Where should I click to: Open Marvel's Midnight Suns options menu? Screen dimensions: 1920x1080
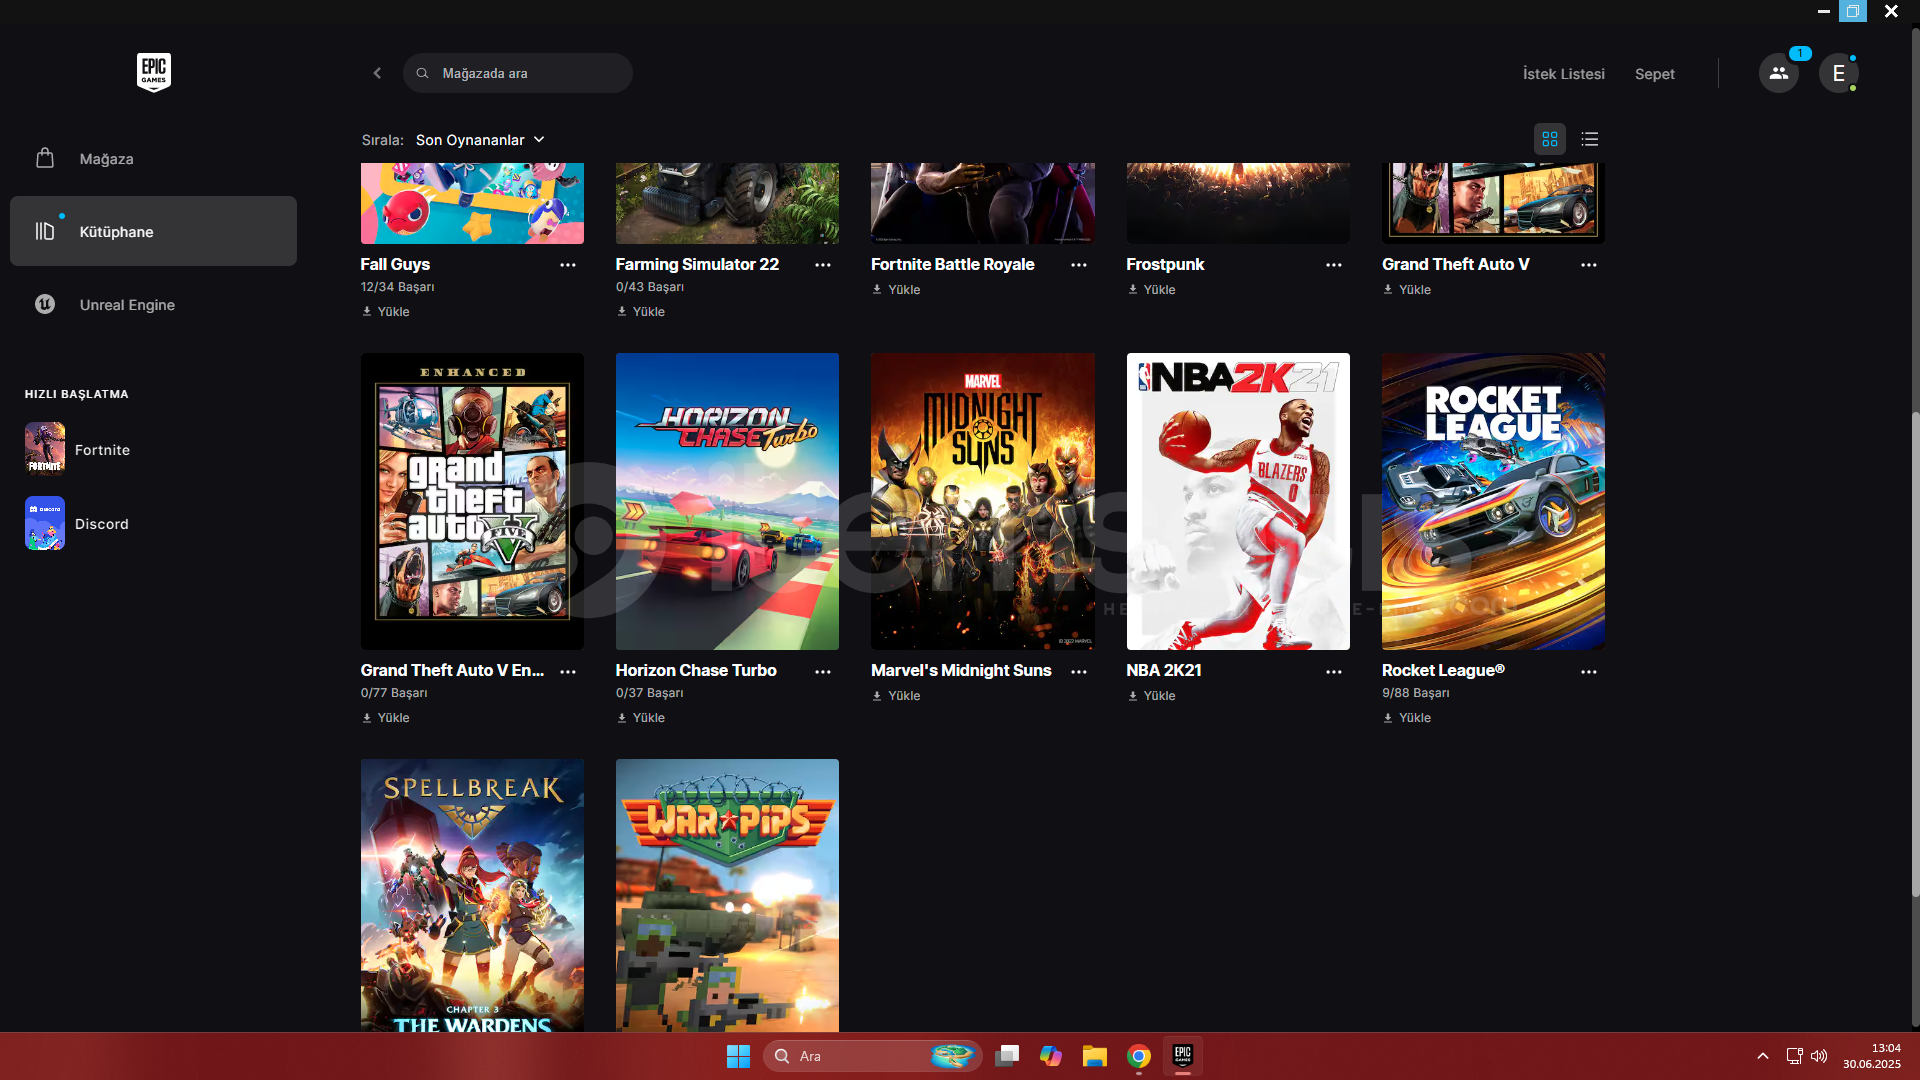tap(1079, 672)
